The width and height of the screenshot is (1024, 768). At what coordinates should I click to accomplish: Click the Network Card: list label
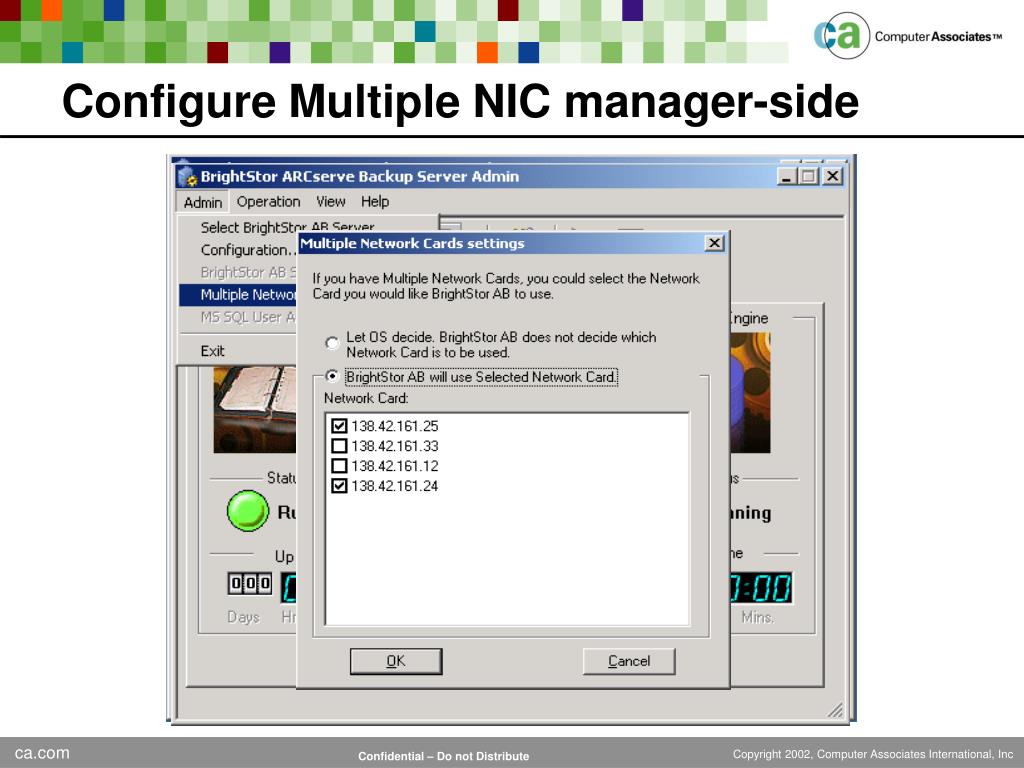[366, 398]
